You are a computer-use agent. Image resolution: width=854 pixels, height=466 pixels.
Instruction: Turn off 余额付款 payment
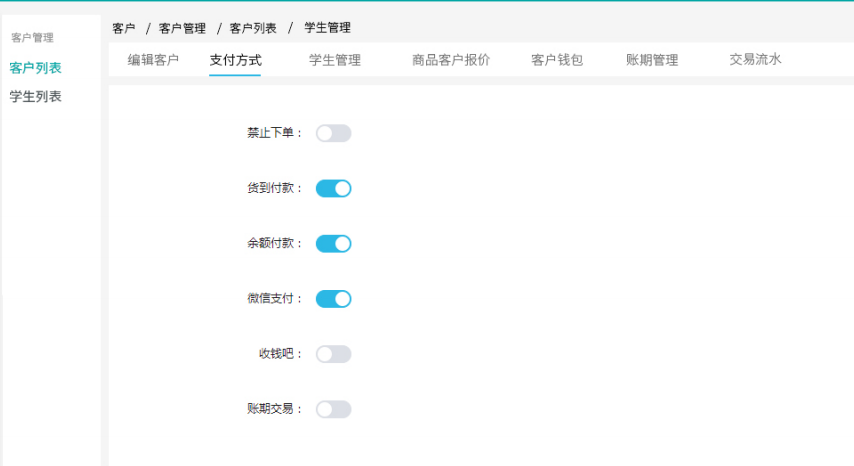pos(333,243)
